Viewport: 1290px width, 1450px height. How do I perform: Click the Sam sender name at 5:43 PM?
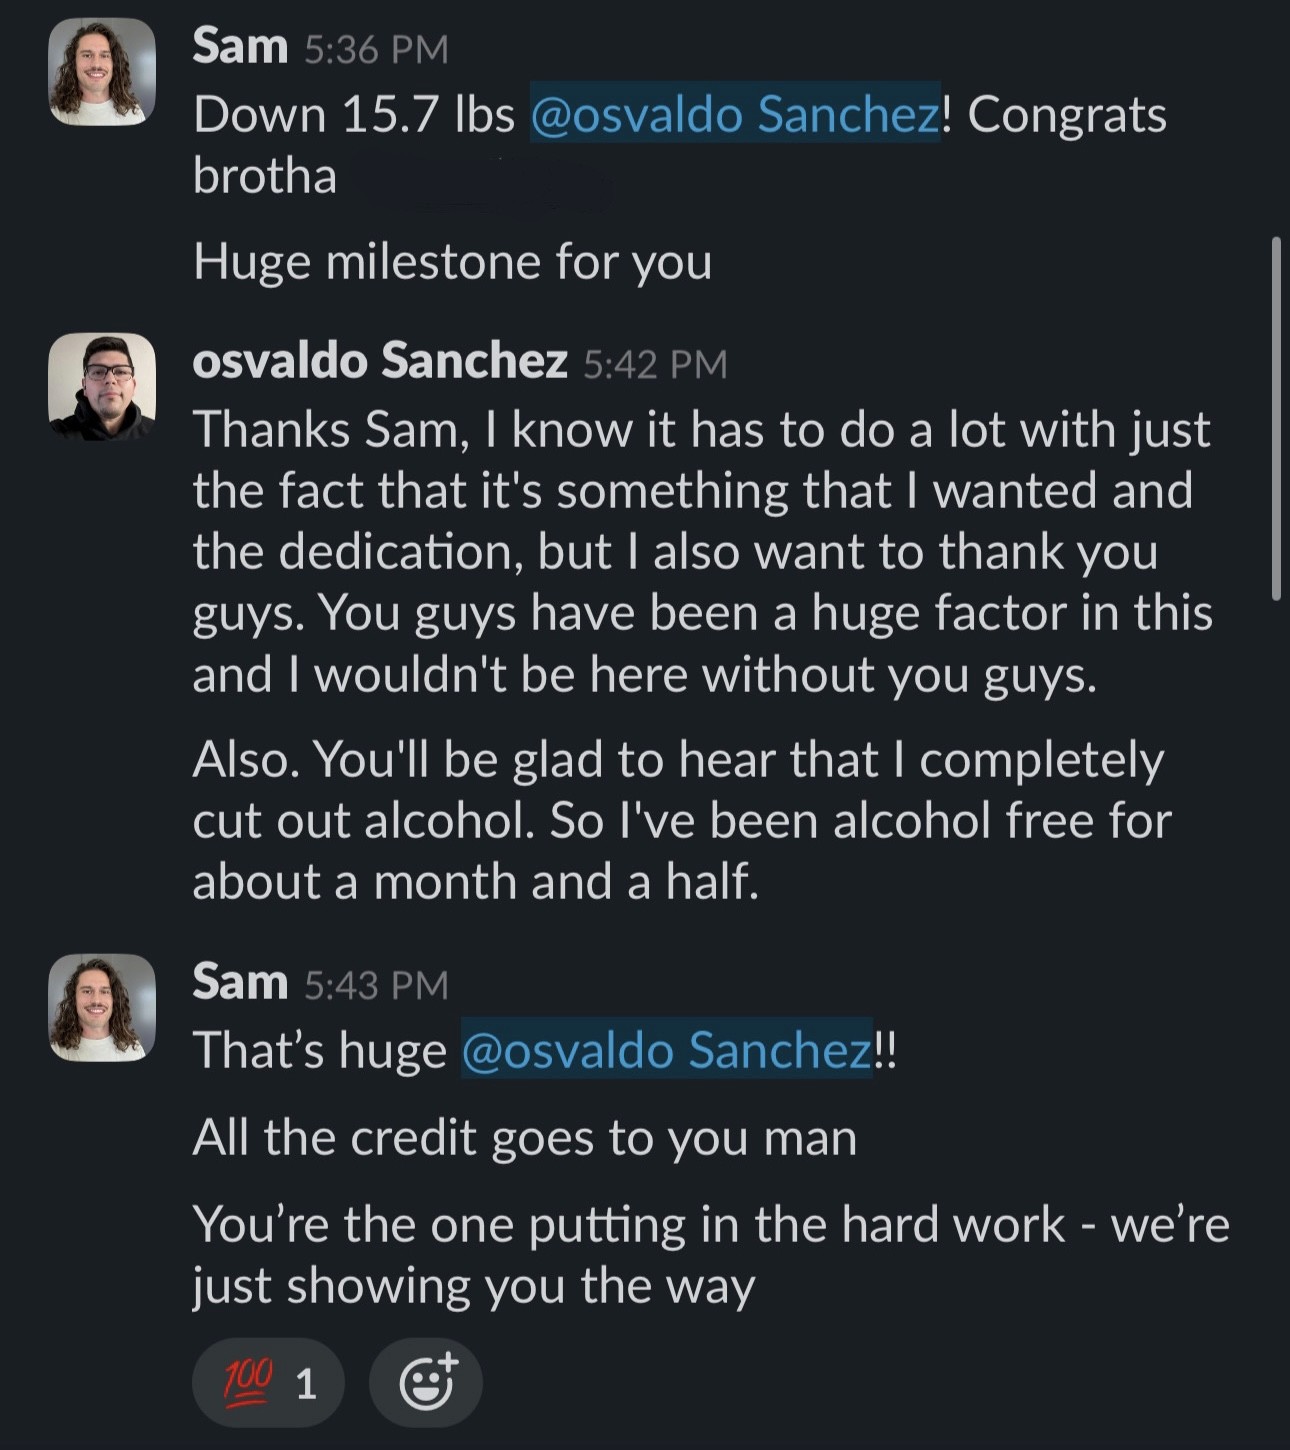click(240, 982)
